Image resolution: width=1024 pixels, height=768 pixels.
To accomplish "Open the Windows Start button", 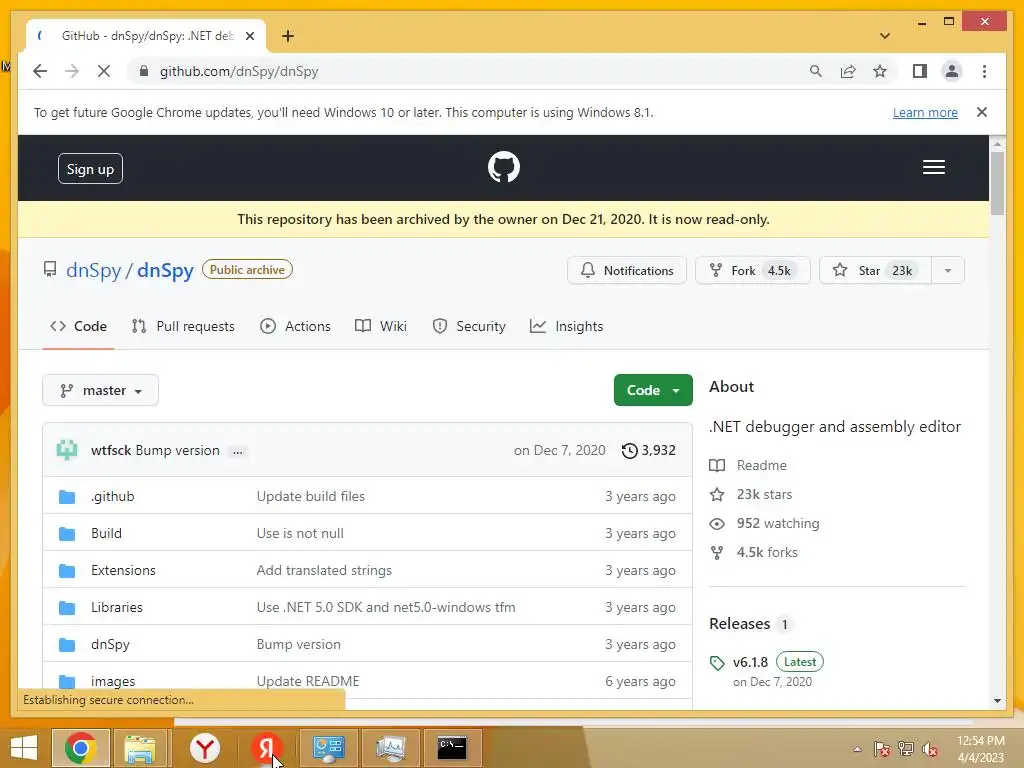I will coord(24,748).
